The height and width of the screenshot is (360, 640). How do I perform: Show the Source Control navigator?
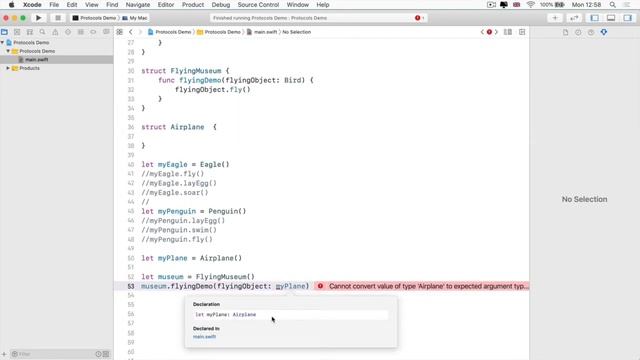17,32
